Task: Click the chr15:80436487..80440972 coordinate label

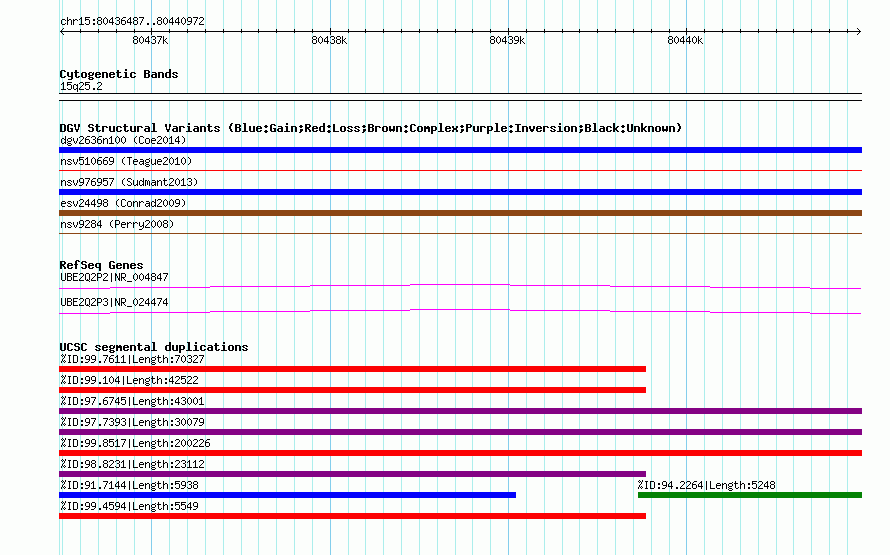Action: tap(132, 21)
